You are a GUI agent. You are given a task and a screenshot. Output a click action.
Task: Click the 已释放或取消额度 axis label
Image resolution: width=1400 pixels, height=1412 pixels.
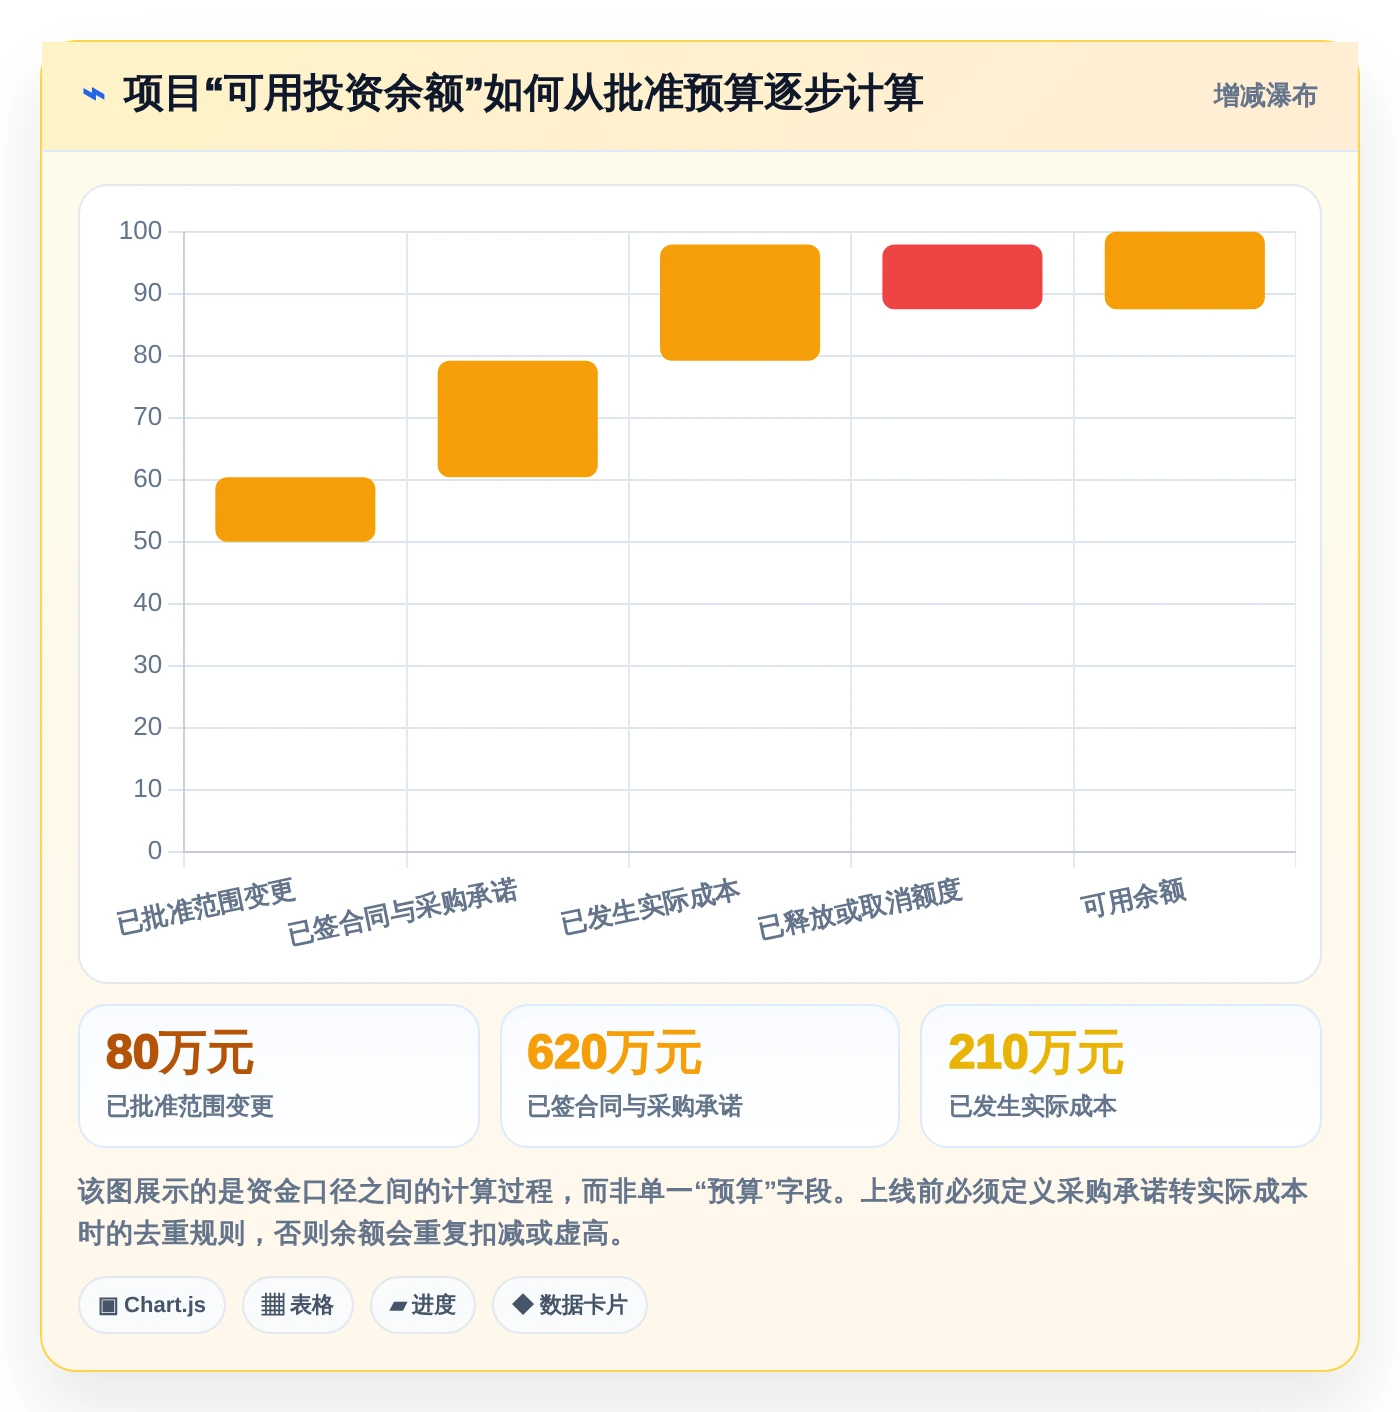(860, 909)
